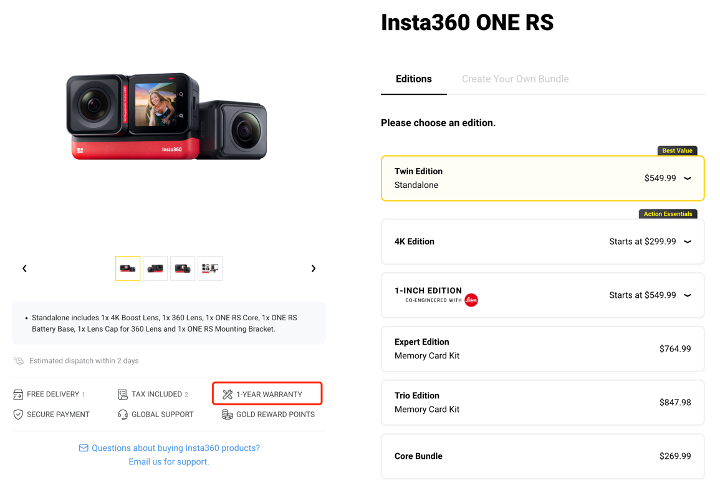Show the previous product image
This screenshot has height=482, width=720.
click(25, 268)
